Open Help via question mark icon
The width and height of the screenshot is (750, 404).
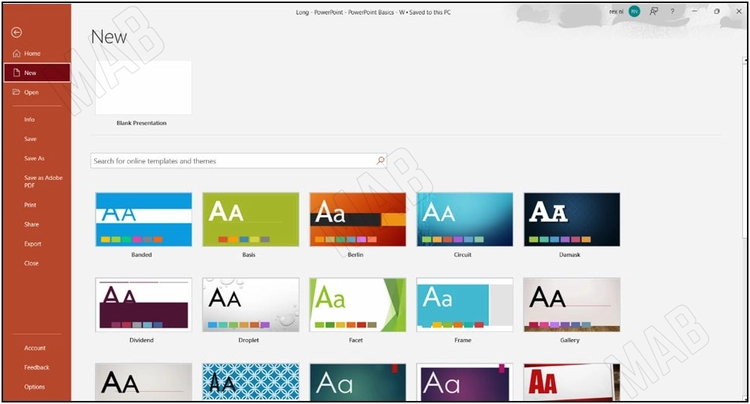click(x=673, y=11)
